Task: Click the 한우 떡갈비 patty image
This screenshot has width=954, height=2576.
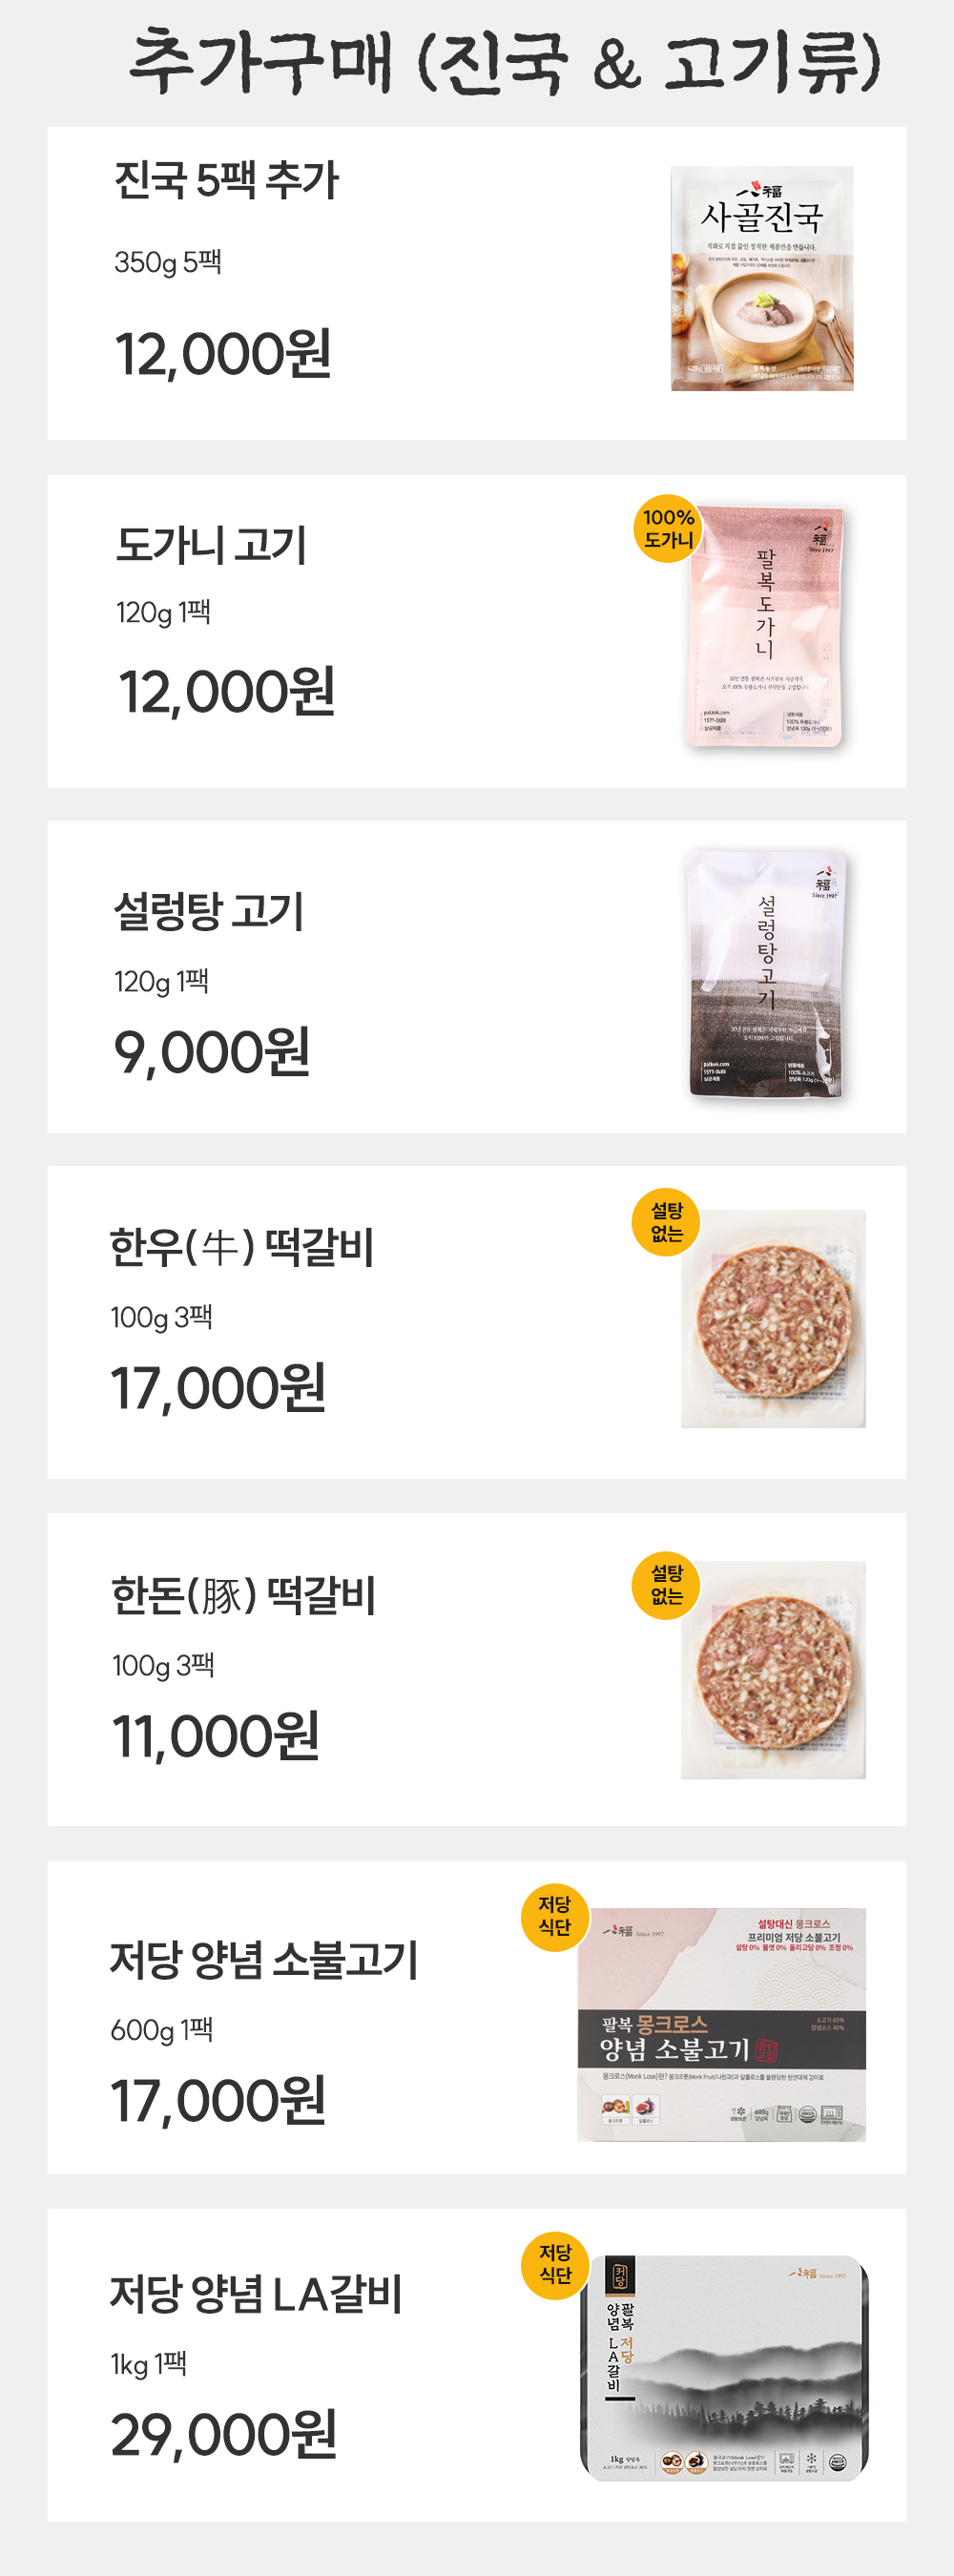Action: tap(774, 1320)
